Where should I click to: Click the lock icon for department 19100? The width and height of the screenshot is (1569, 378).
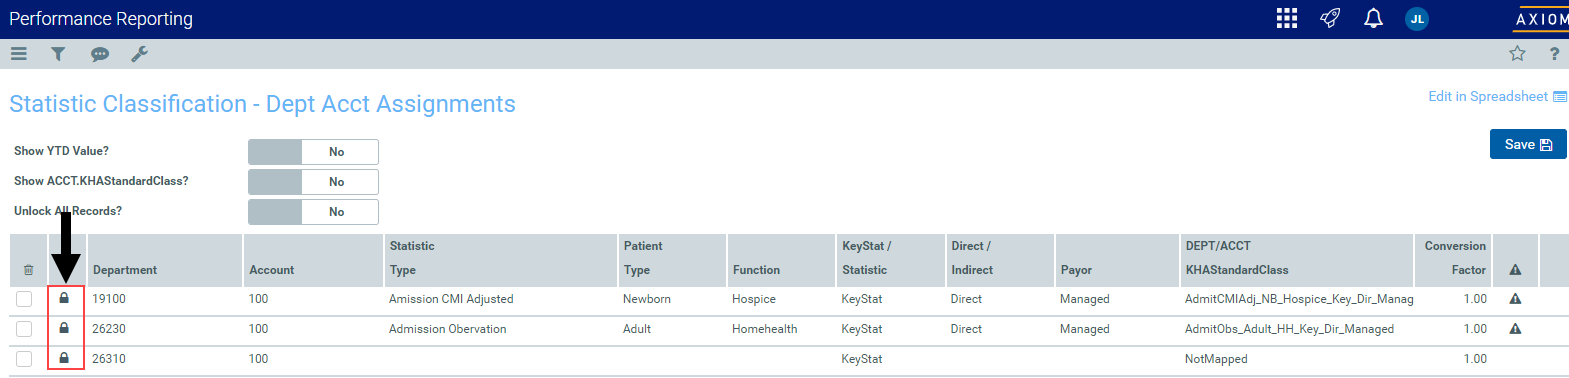[64, 298]
